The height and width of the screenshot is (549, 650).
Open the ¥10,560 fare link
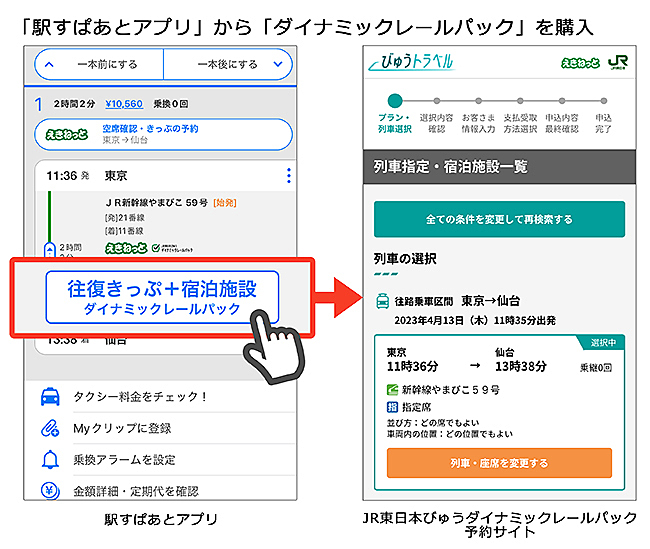coord(124,104)
